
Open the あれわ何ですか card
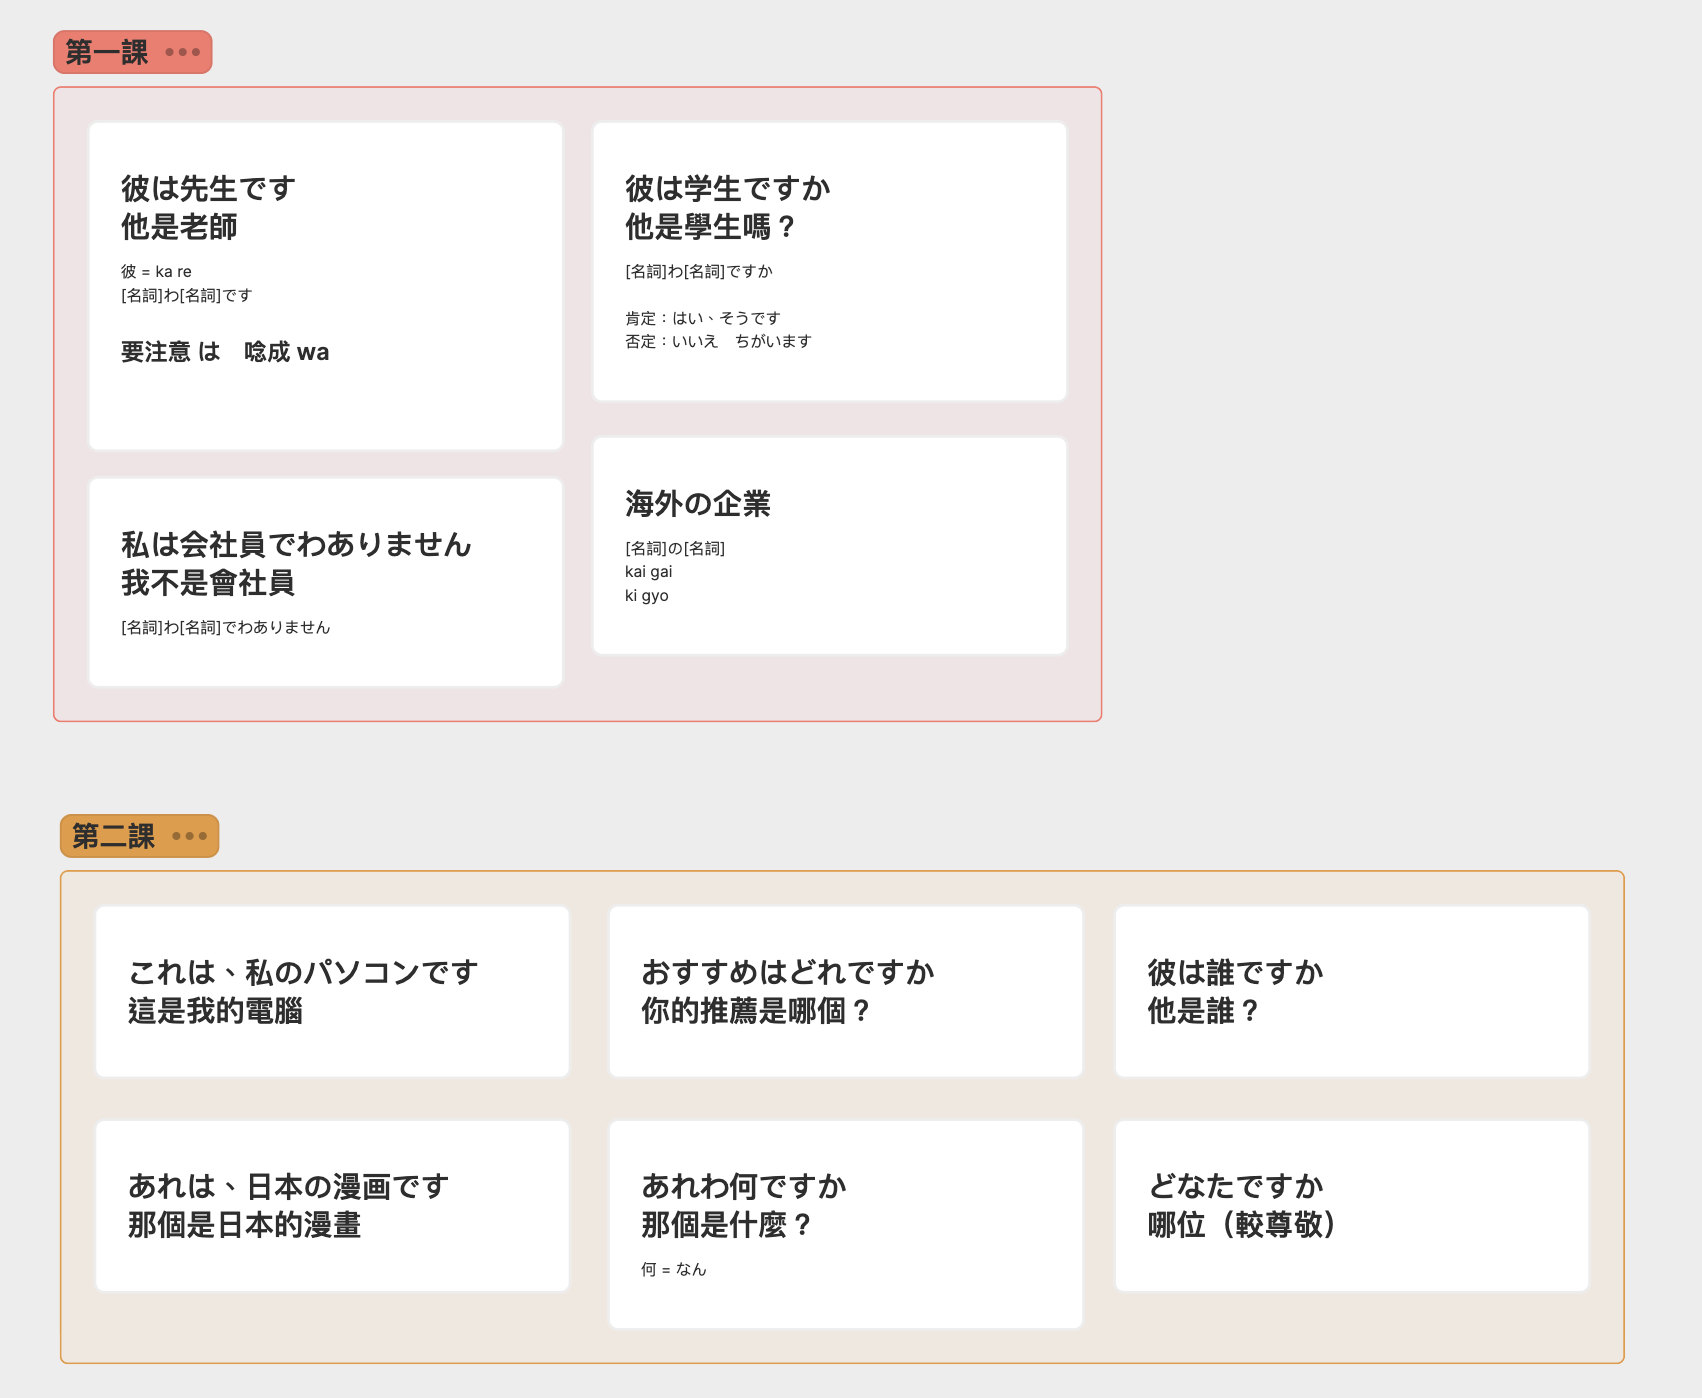coord(846,1224)
